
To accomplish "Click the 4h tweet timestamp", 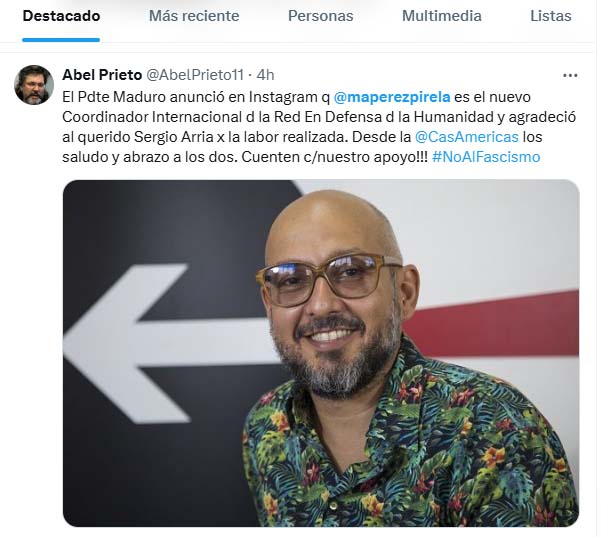I will [x=265, y=75].
